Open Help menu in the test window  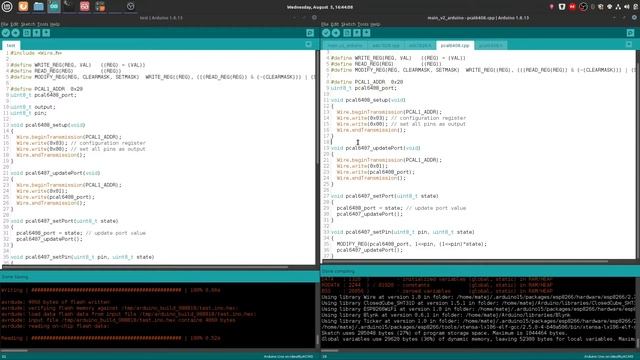(x=55, y=24)
